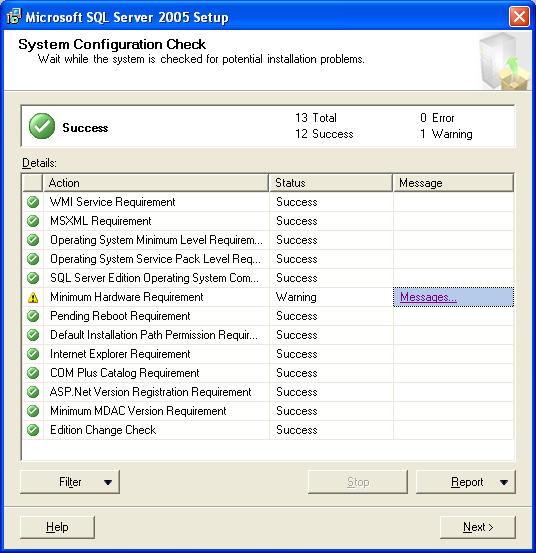Click the Message column header

[x=453, y=183]
